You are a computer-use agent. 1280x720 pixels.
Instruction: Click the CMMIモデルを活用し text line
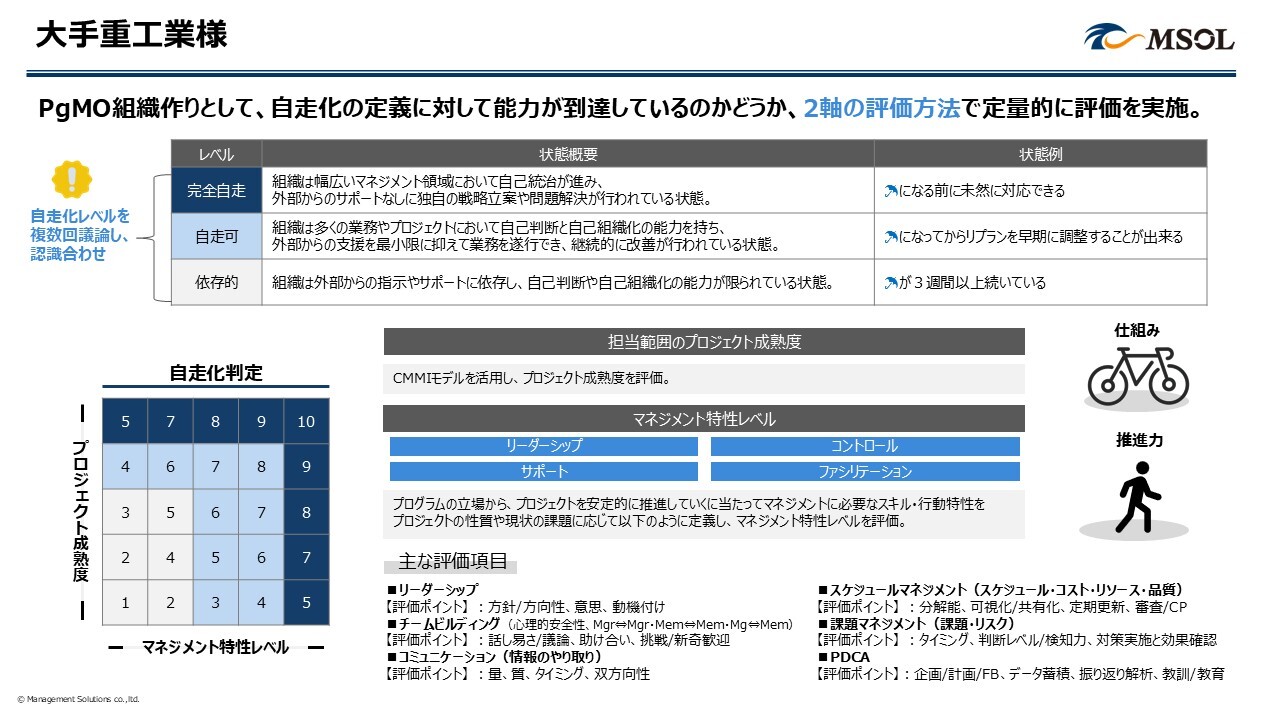pyautogui.click(x=531, y=379)
